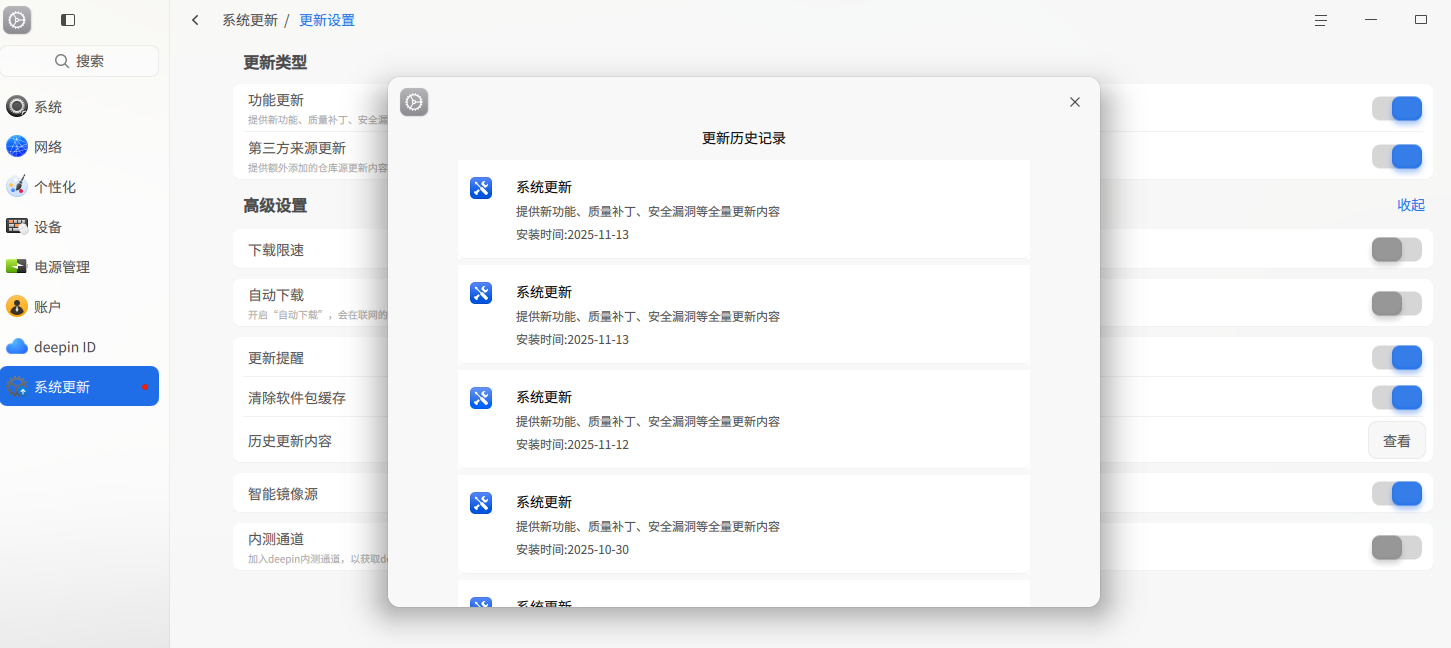The height and width of the screenshot is (648, 1451).
Task: Click 安装时间:2025-10-30 text
Action: (573, 550)
